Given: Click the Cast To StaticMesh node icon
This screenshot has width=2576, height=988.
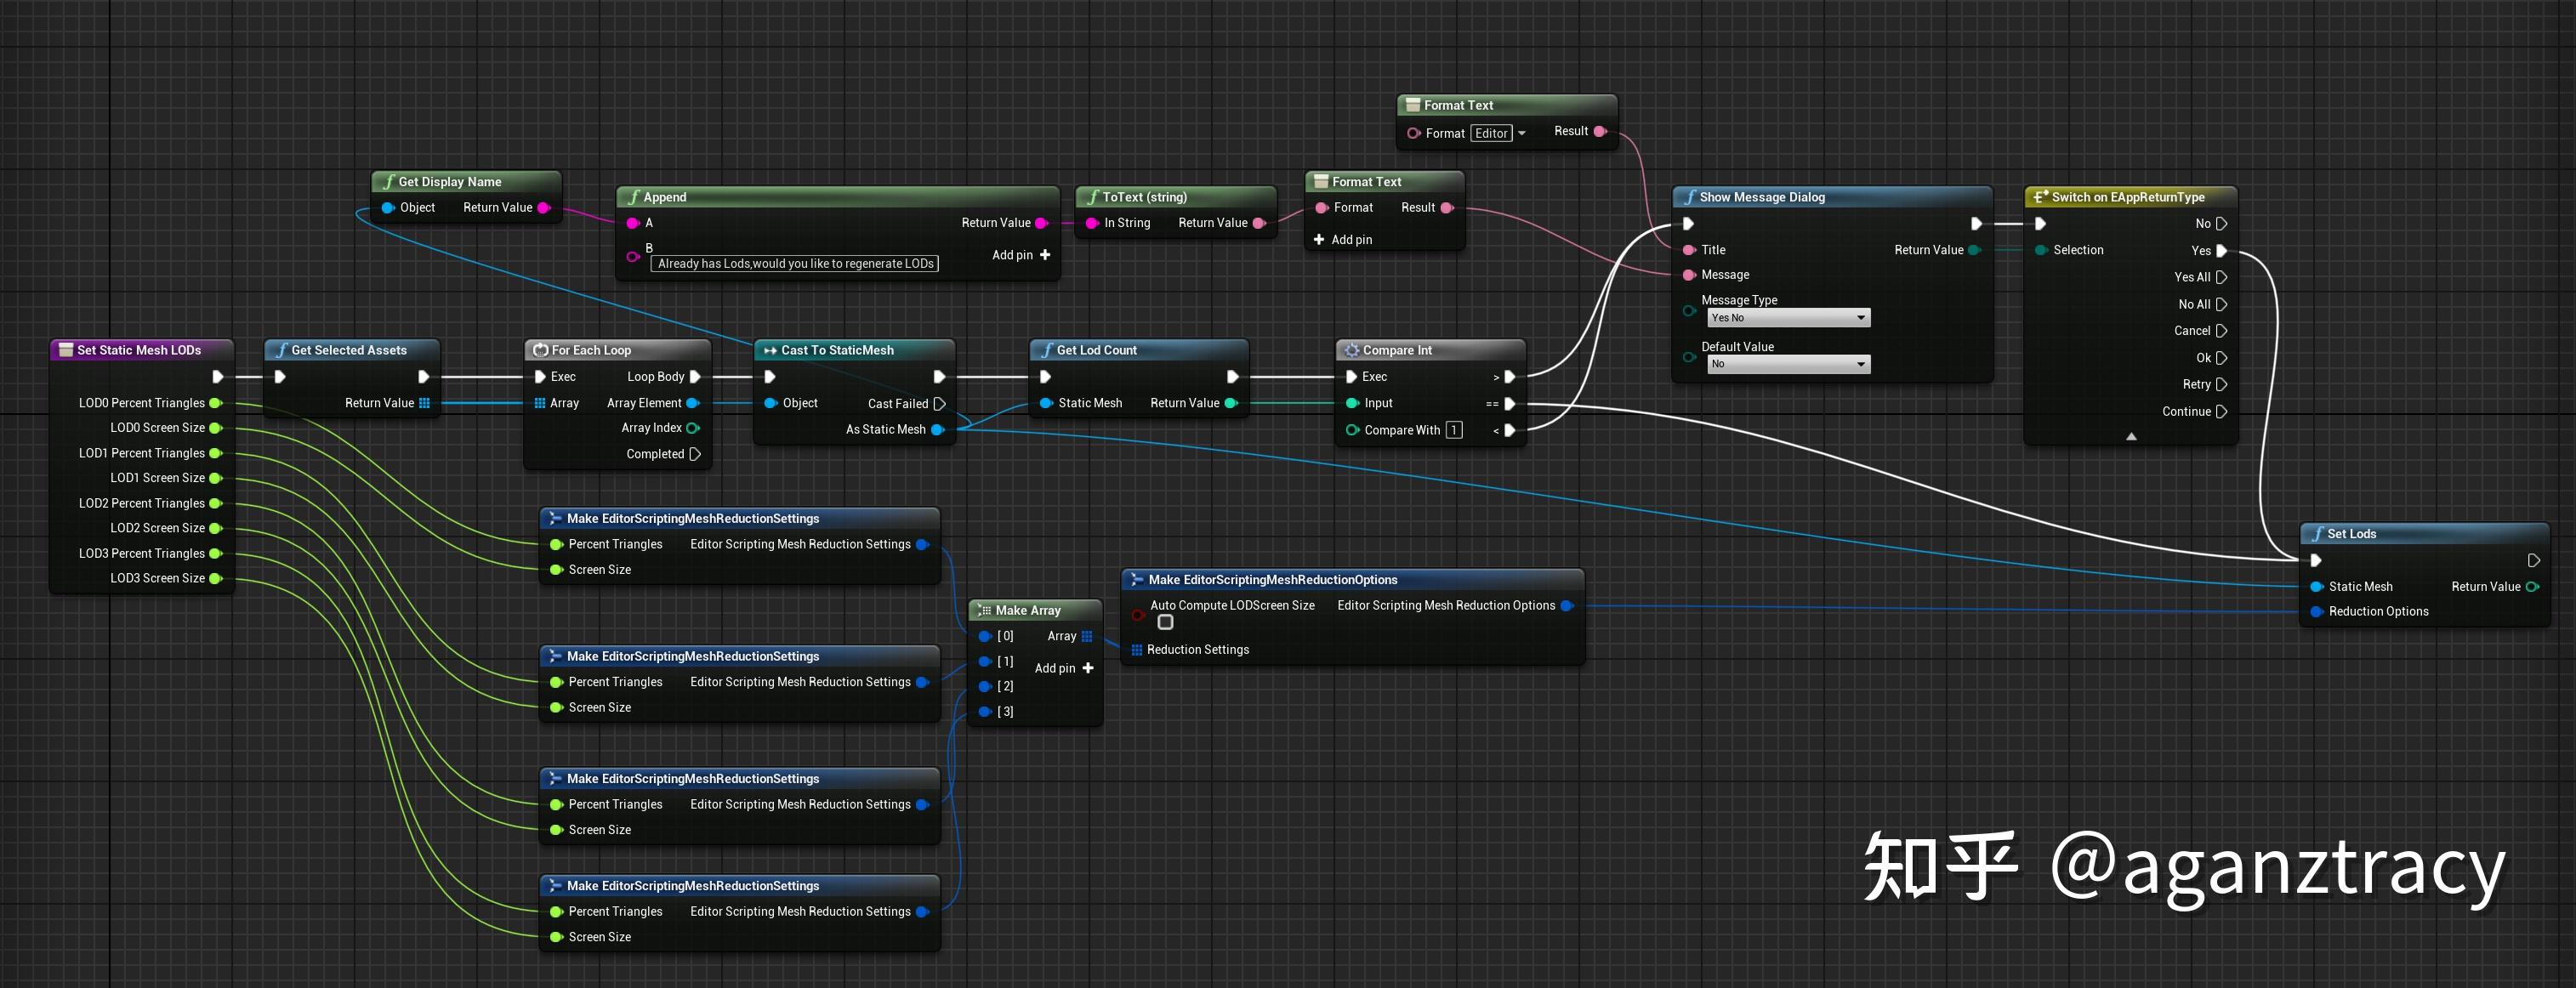Looking at the screenshot, I should [770, 350].
